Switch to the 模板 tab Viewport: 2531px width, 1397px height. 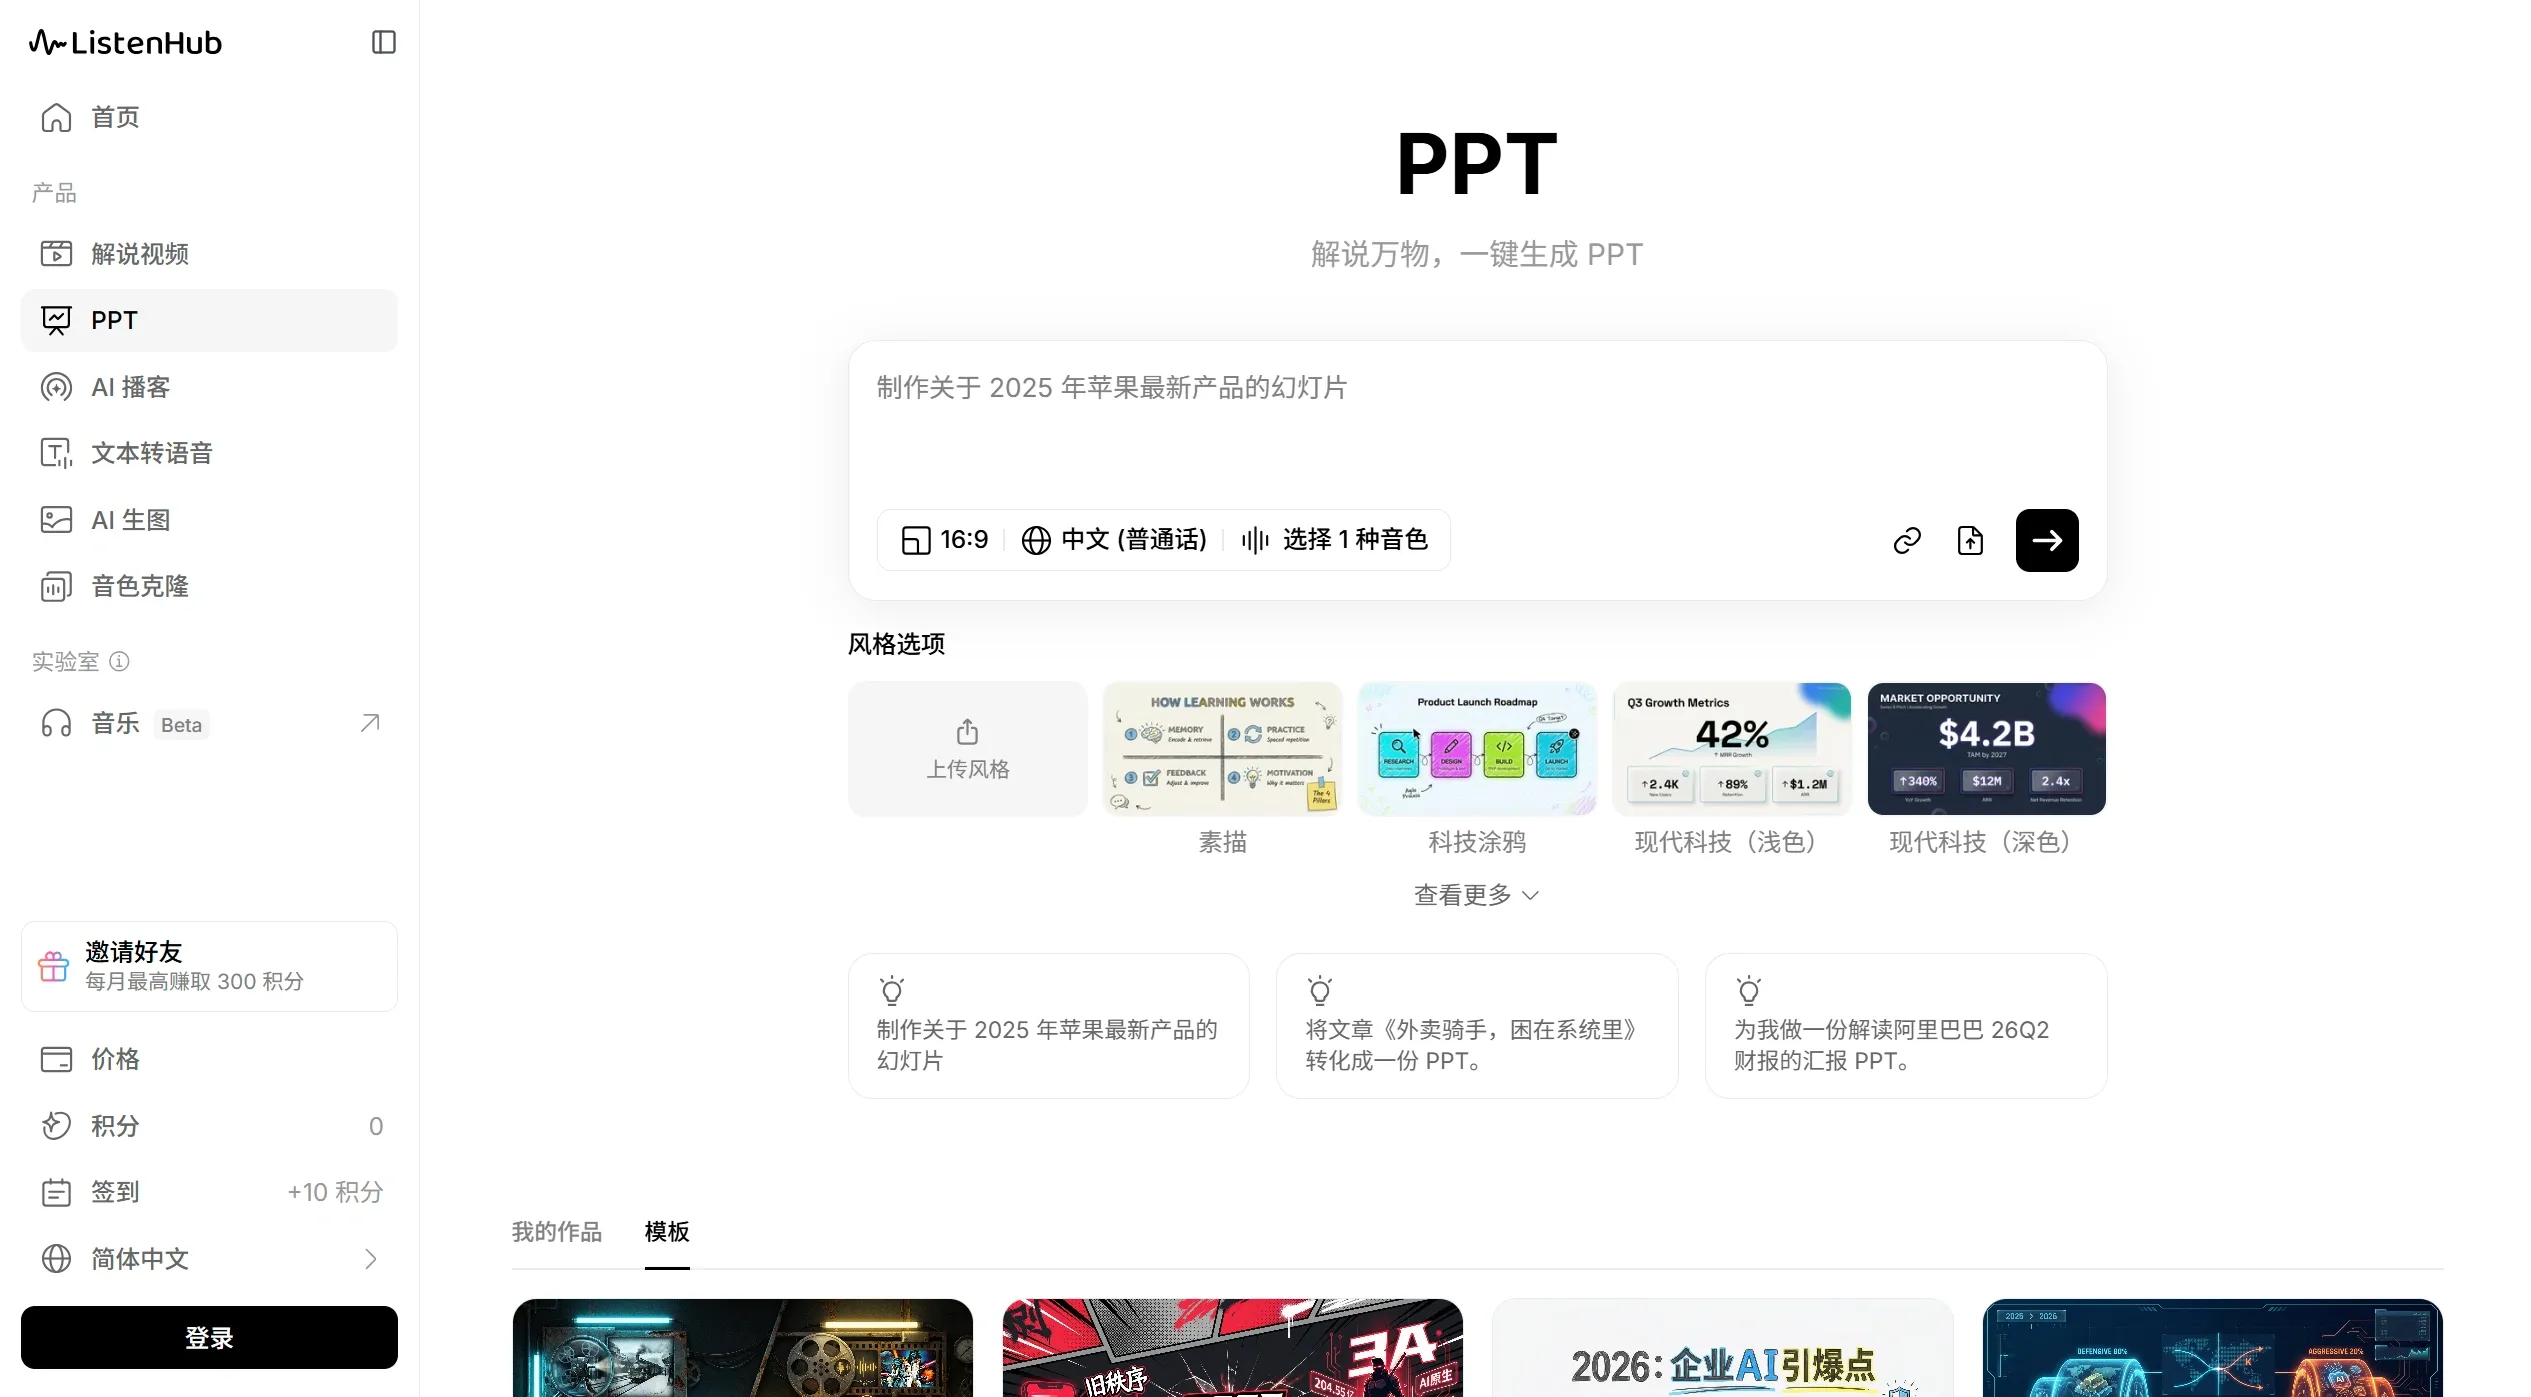click(x=666, y=1233)
